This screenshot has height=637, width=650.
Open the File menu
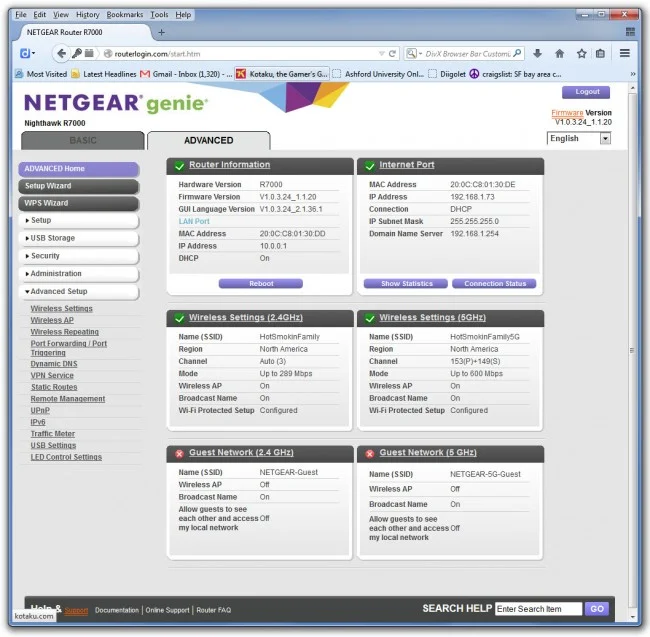[21, 15]
